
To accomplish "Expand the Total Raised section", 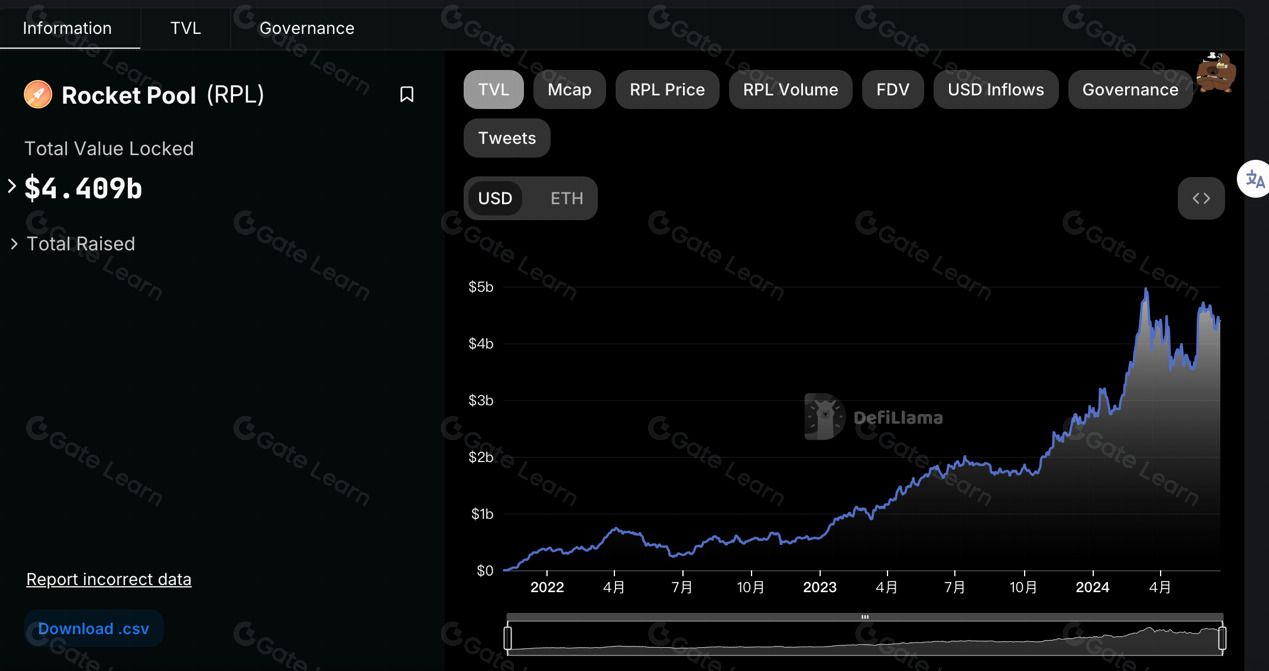I will [73, 244].
